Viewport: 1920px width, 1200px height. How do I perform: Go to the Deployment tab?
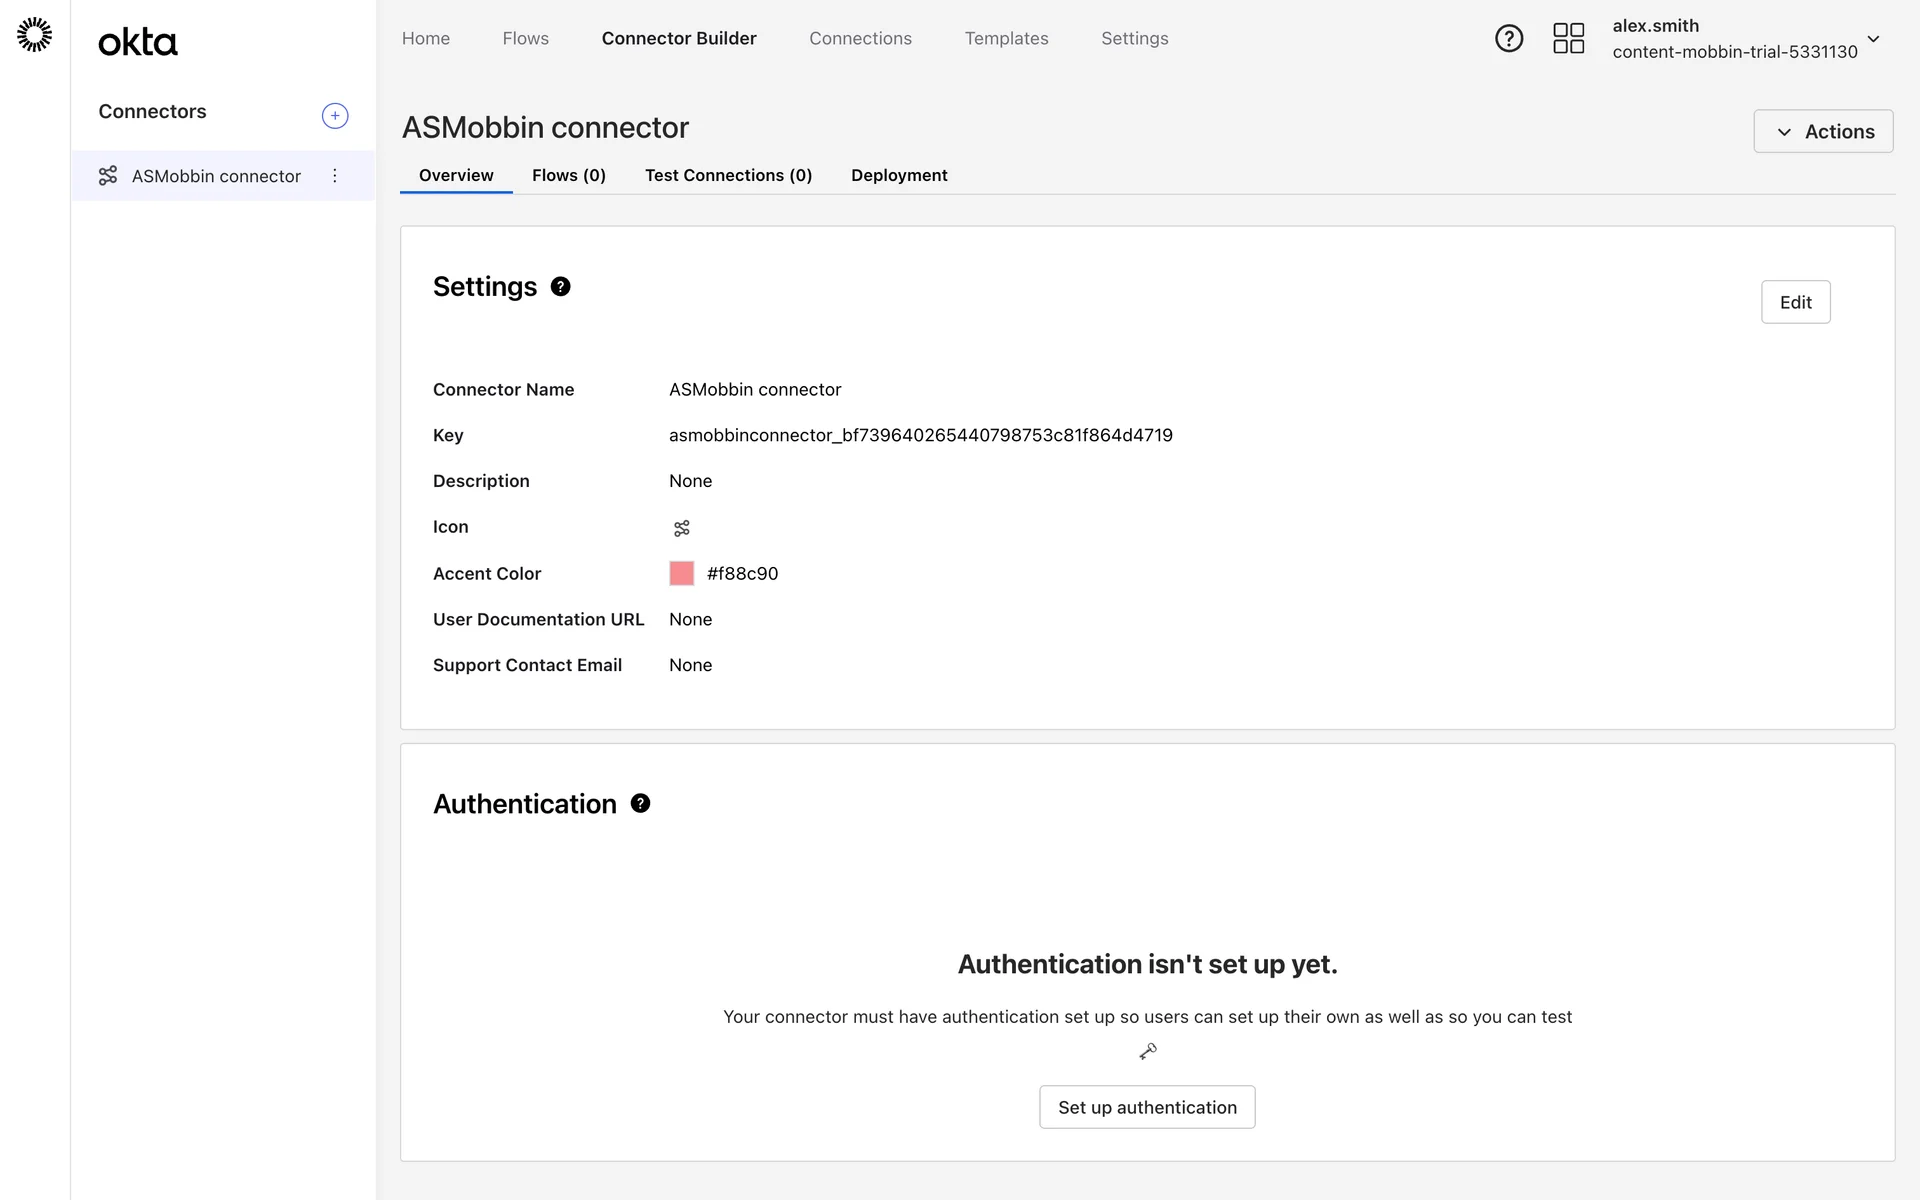[899, 176]
